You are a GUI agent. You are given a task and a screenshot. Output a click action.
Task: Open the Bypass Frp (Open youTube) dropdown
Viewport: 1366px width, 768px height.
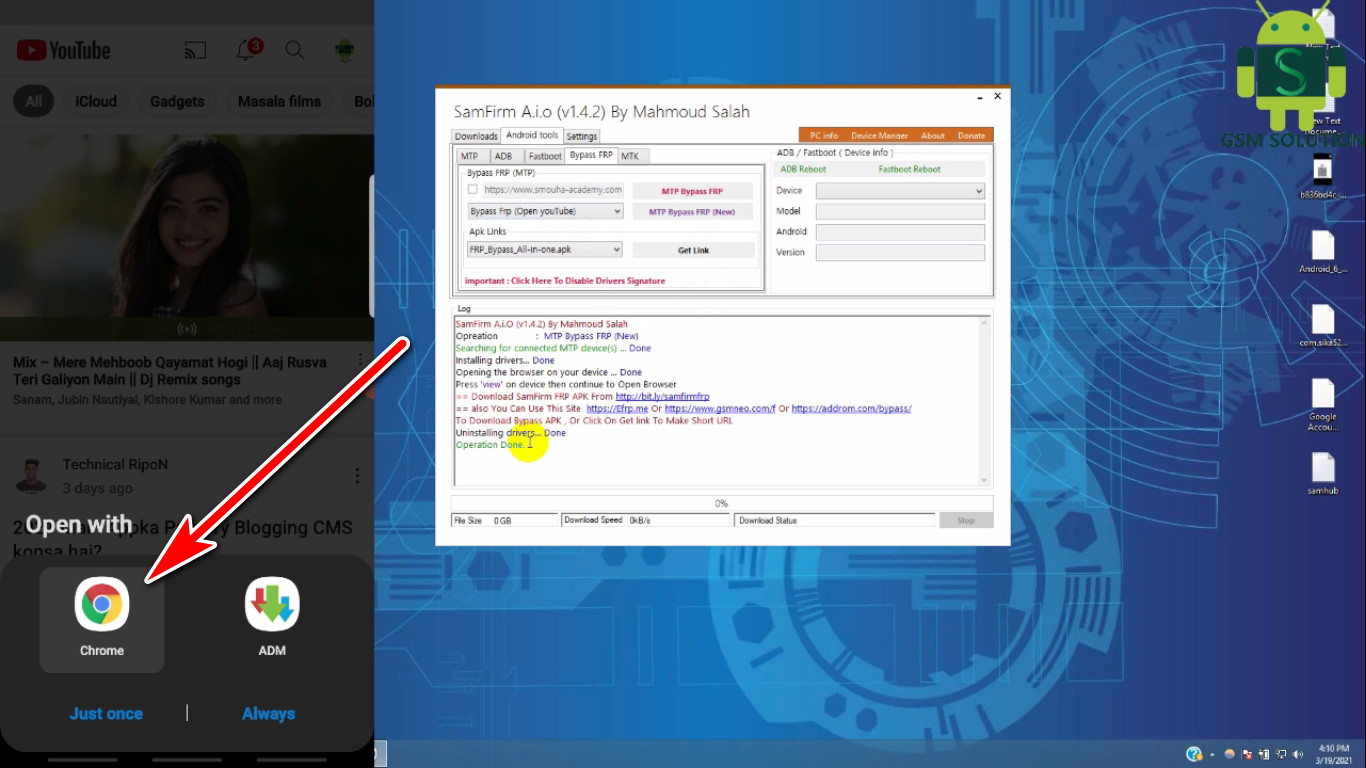point(618,211)
